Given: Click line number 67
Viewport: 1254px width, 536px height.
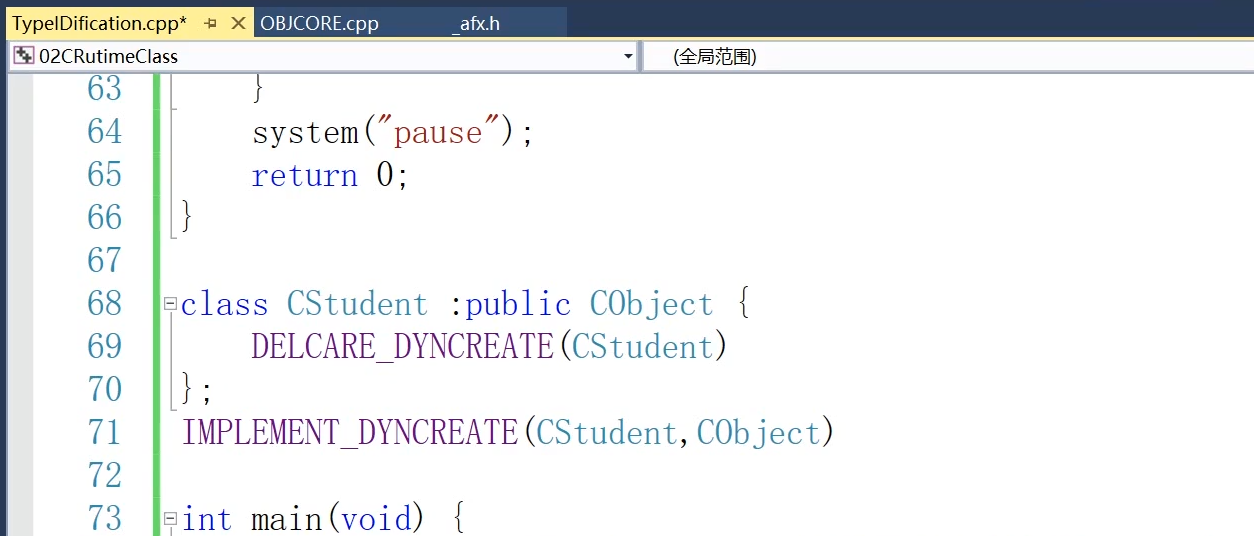Looking at the screenshot, I should pos(105,260).
